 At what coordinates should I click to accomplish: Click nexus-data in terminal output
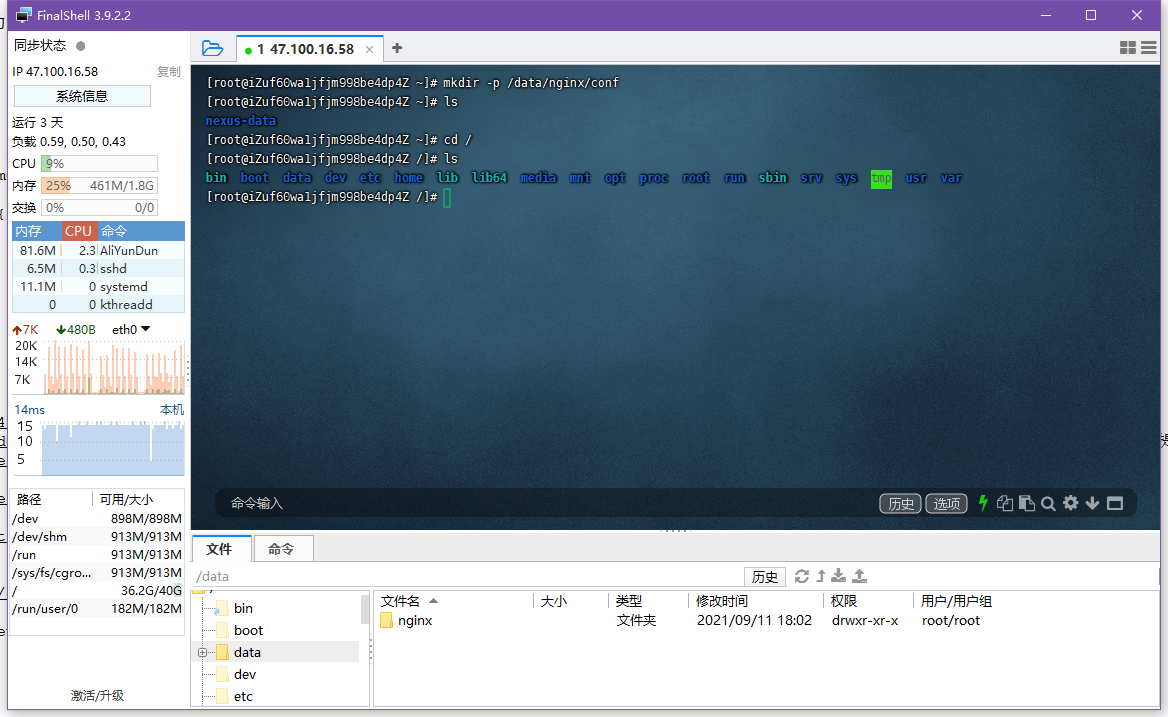(x=241, y=121)
